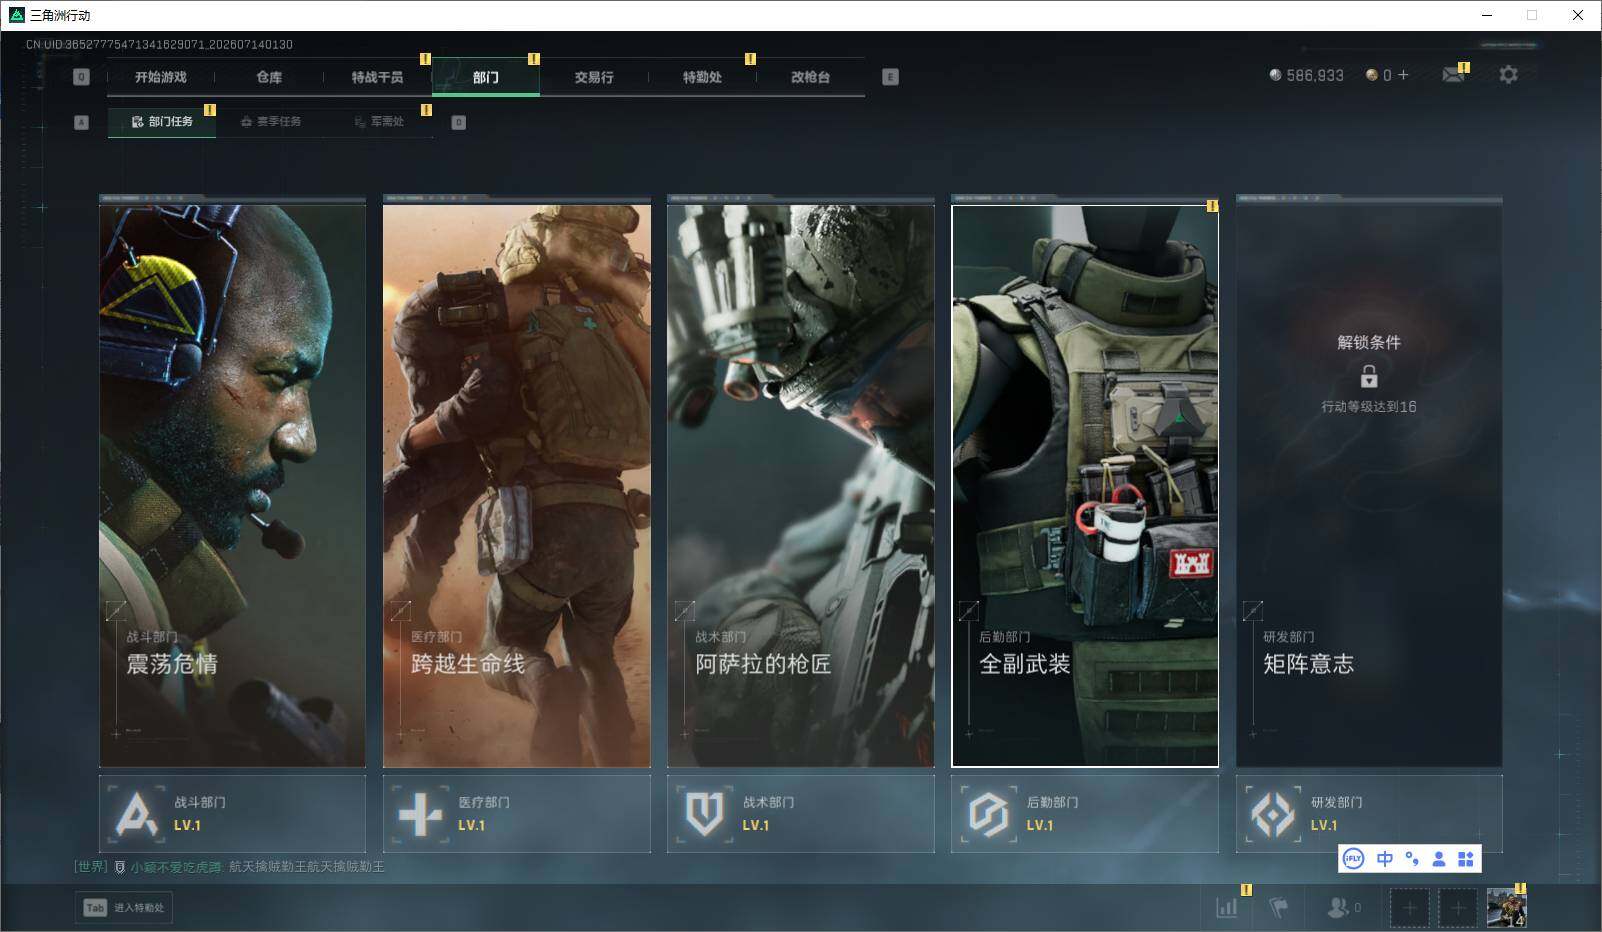1602x932 pixels.
Task: Click the expand icon on 全副武装 card
Action: [x=969, y=610]
